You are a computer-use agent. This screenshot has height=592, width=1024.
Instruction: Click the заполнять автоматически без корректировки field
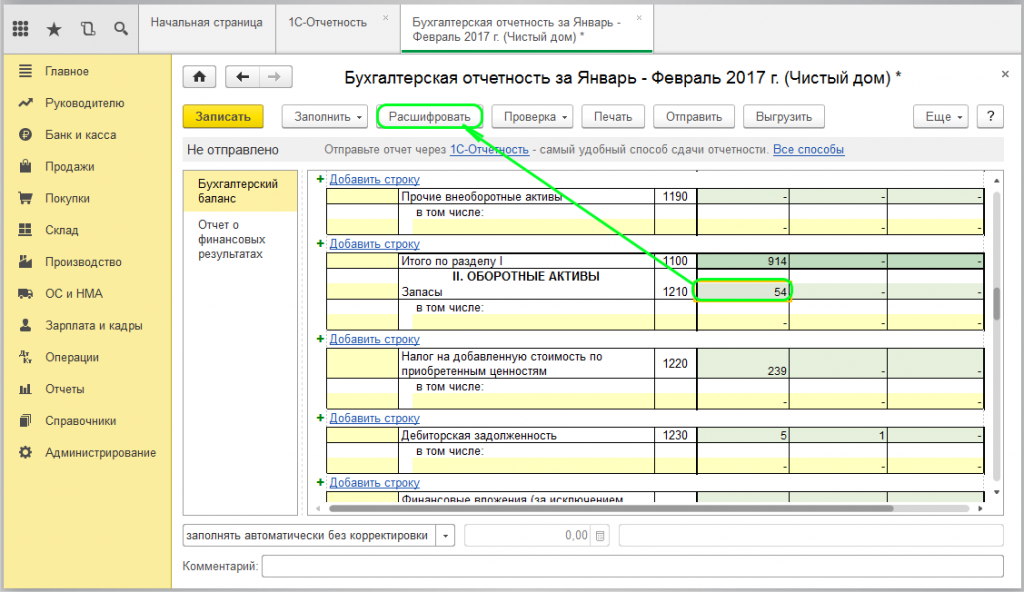click(x=310, y=536)
